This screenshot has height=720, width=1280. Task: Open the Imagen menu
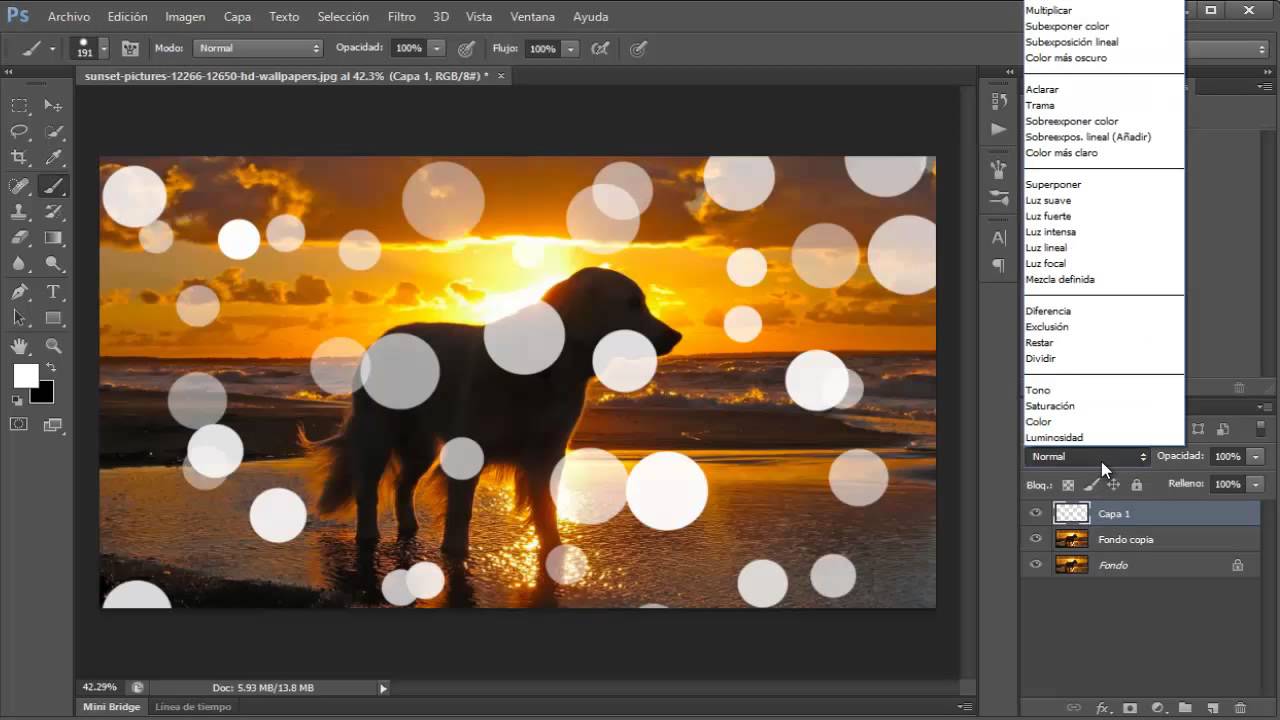point(185,17)
